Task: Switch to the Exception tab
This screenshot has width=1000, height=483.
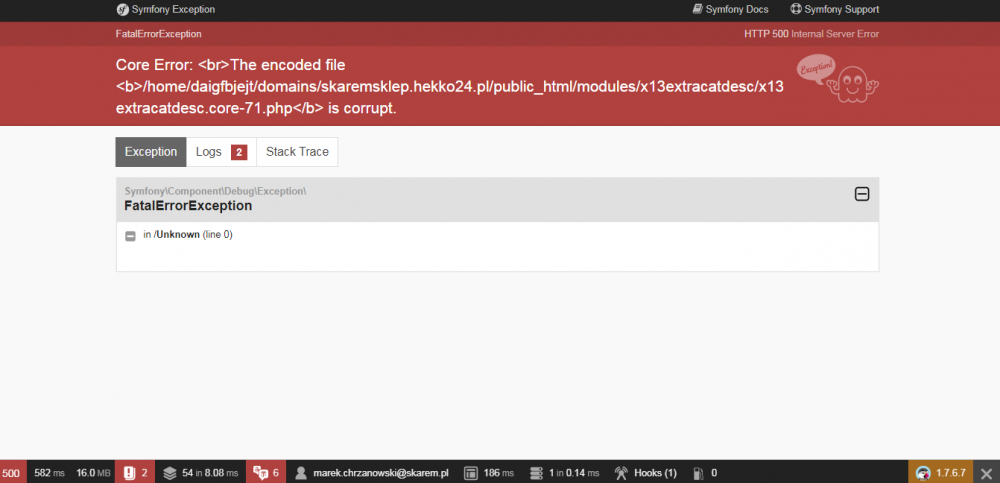Action: click(x=151, y=152)
